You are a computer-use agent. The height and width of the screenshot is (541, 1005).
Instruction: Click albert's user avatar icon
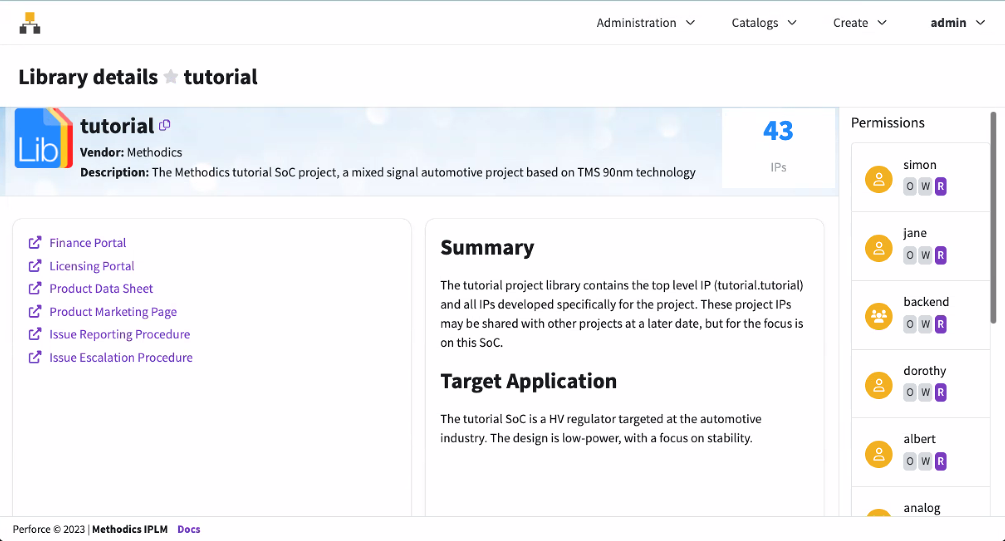point(878,453)
